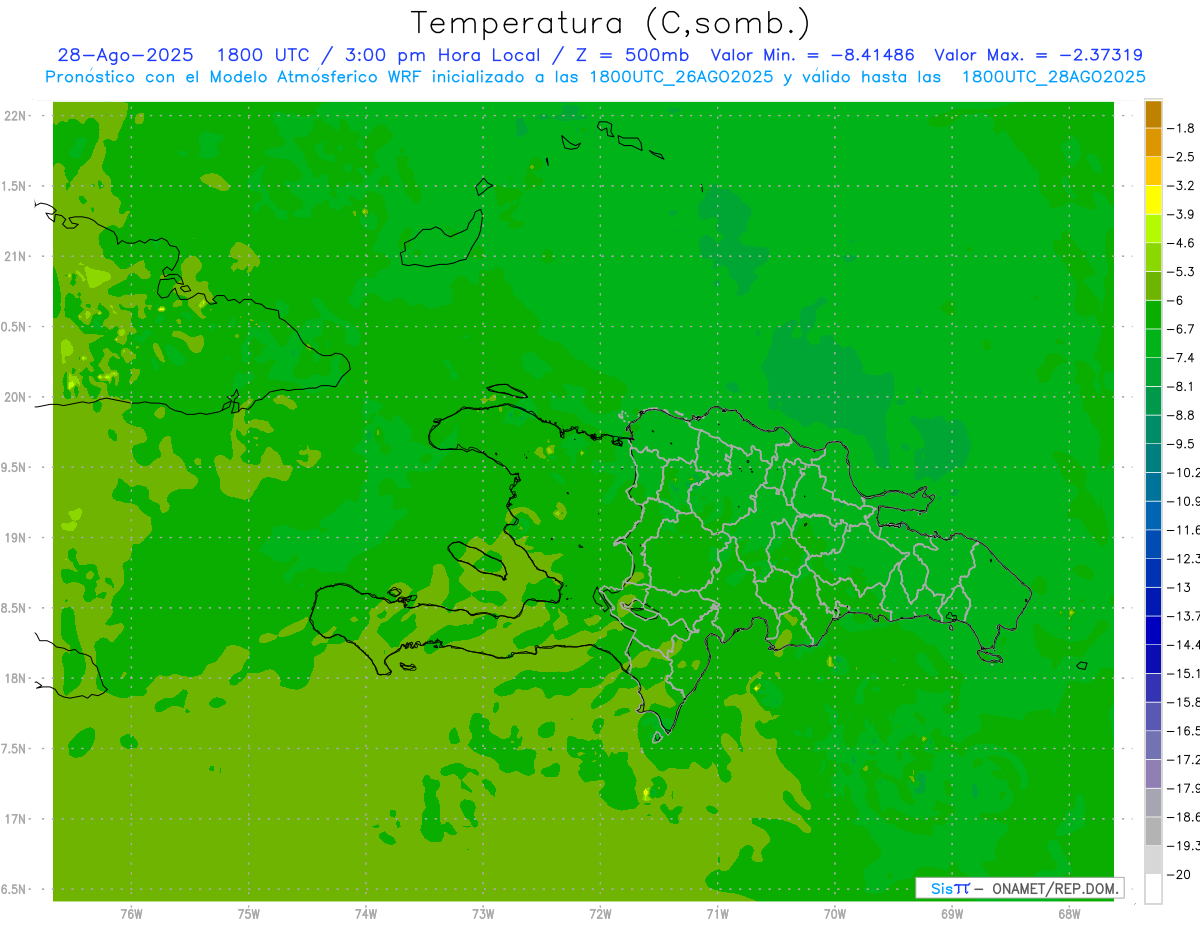Click the '71W' longitude label
The image size is (1200, 927).
(x=718, y=914)
